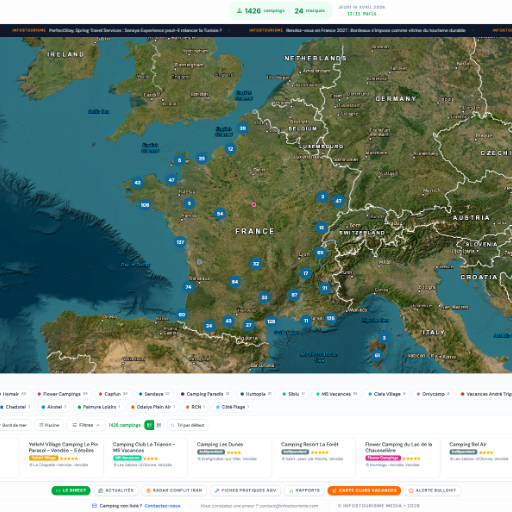Switch to list view icon
The image size is (512, 512).
pyautogui.click(x=159, y=425)
